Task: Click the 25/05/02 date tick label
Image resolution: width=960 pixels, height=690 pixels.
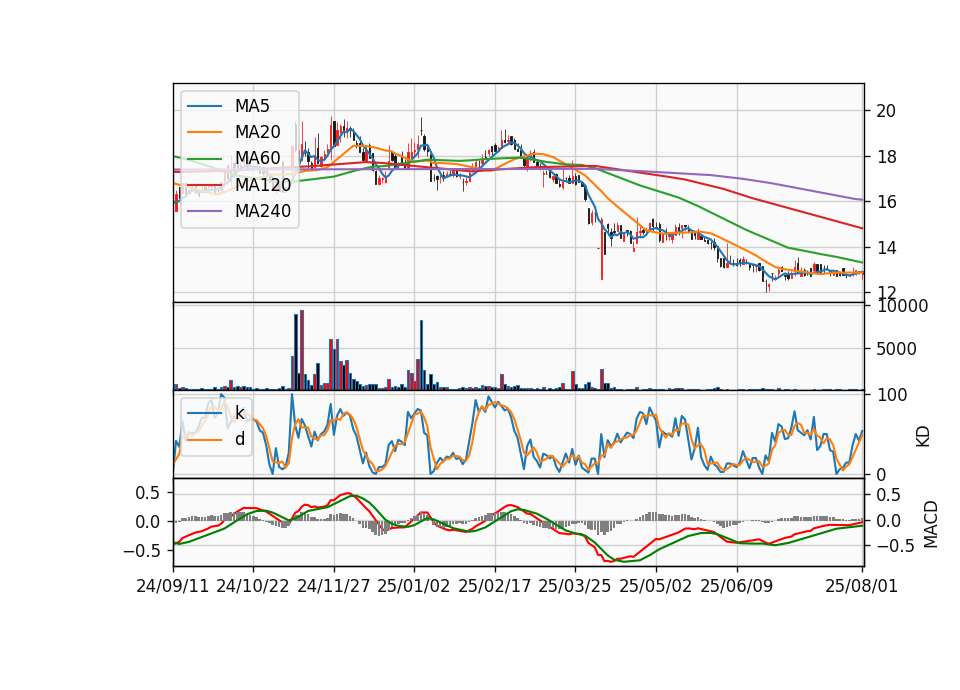Action: [x=656, y=586]
